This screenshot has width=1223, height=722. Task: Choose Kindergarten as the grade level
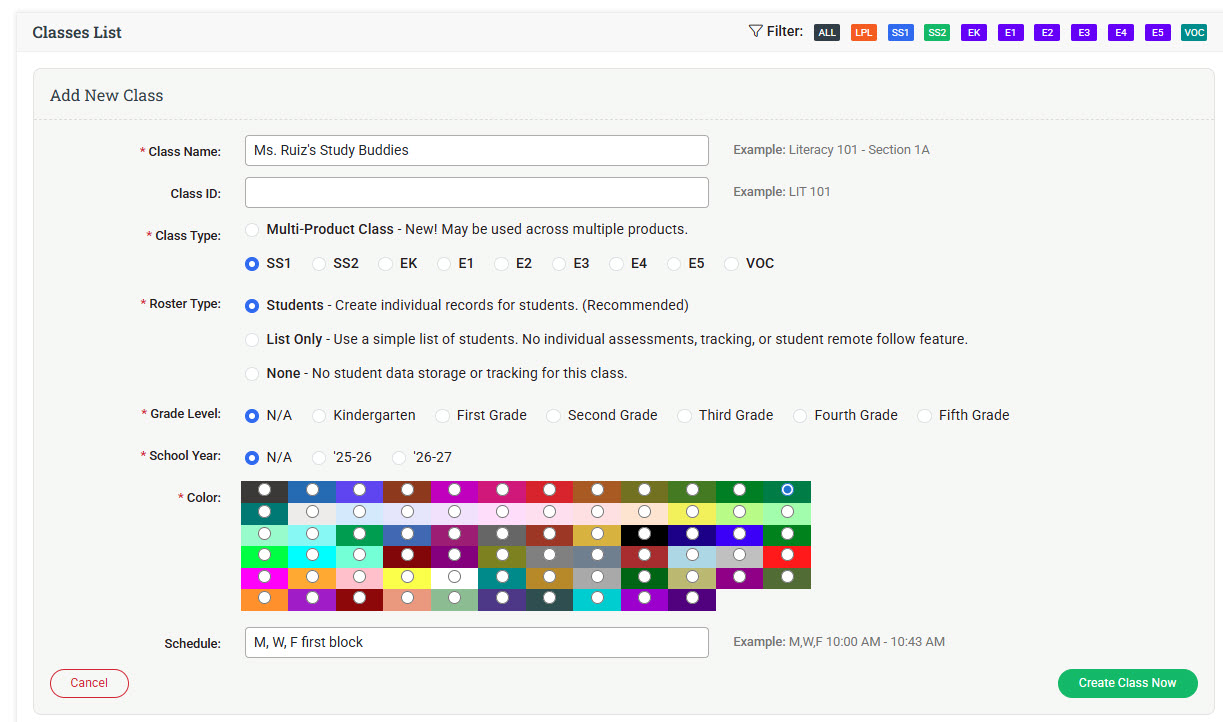coord(319,415)
